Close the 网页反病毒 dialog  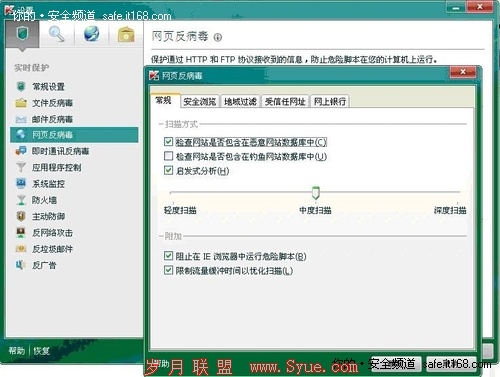(463, 72)
